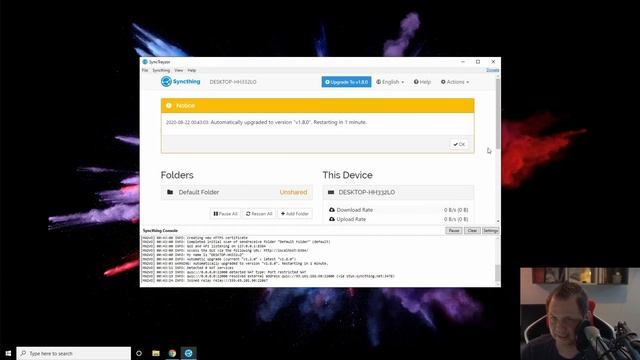Click the Add Folder button
The image size is (640, 360).
pos(295,214)
